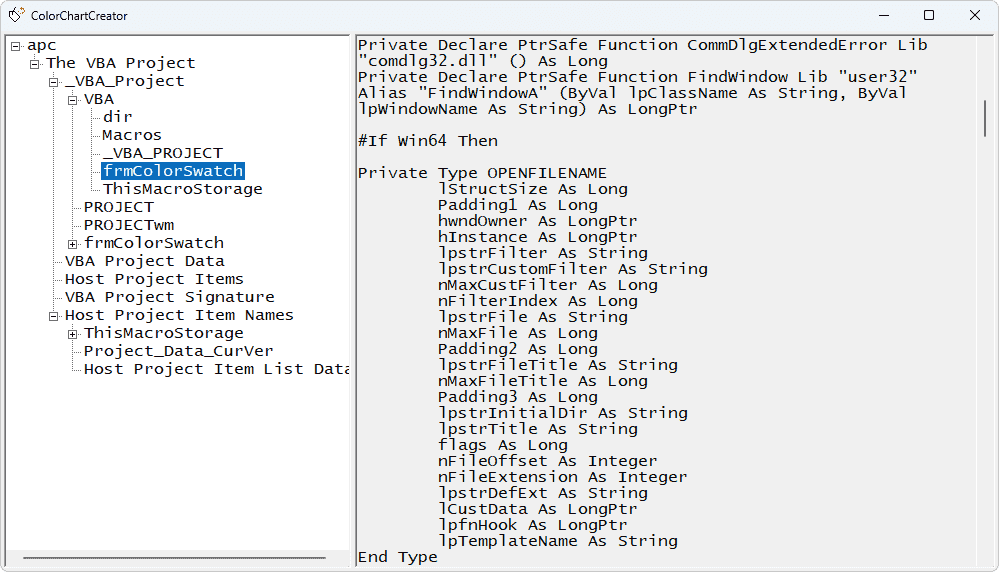The height and width of the screenshot is (572, 999).
Task: Expand the ThisMacroStorage child node
Action: tap(73, 334)
